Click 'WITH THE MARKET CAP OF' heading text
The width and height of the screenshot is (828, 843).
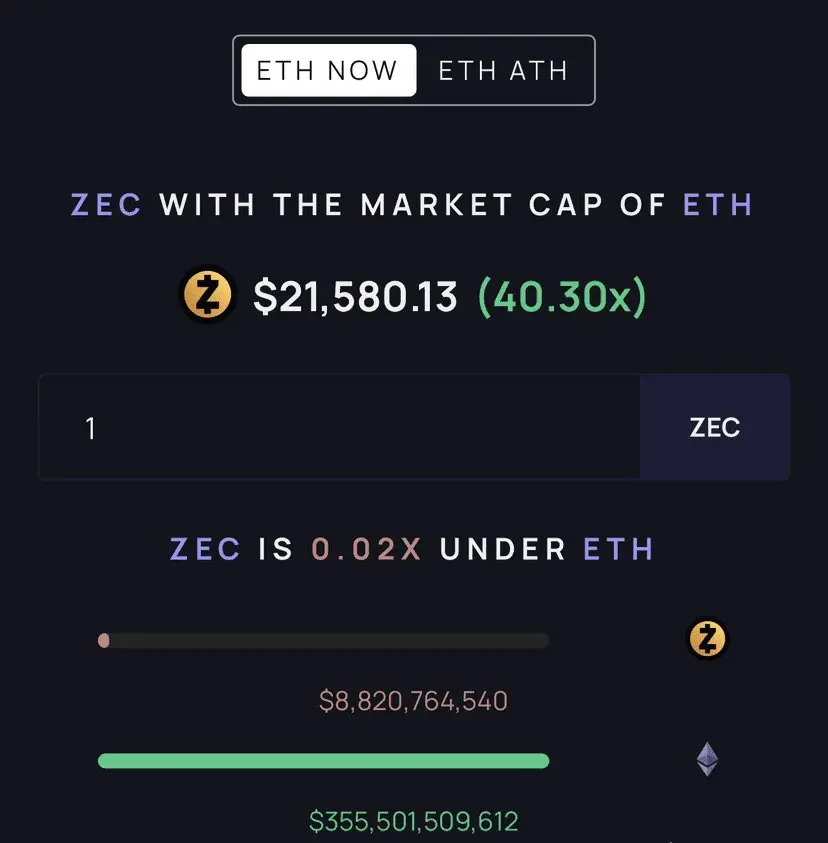click(x=412, y=205)
